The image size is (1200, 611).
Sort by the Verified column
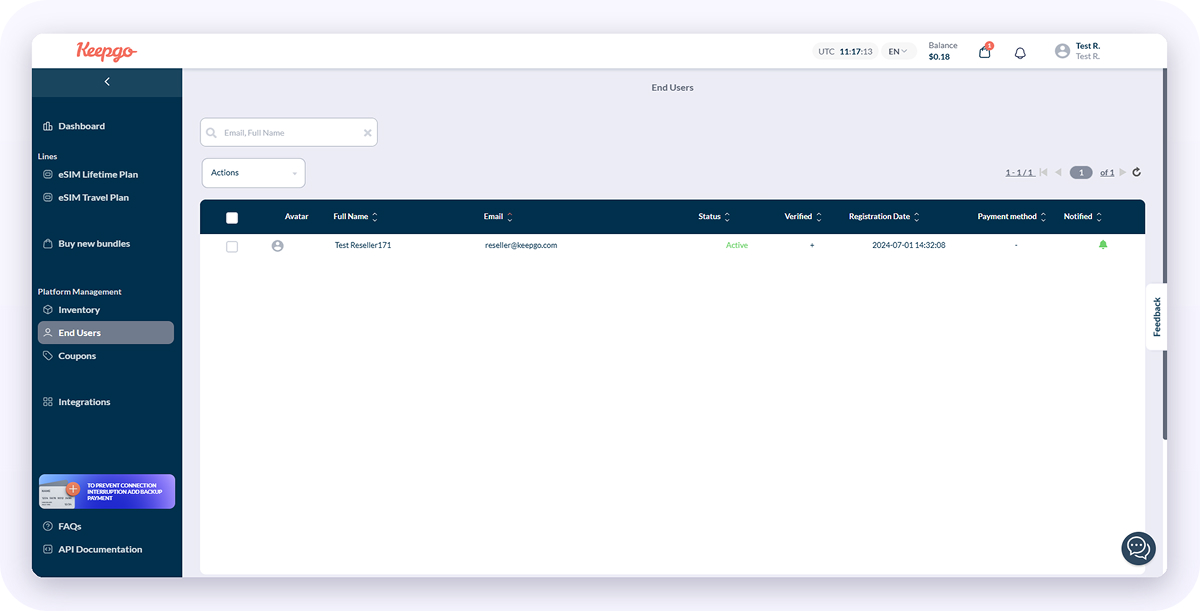pos(803,216)
